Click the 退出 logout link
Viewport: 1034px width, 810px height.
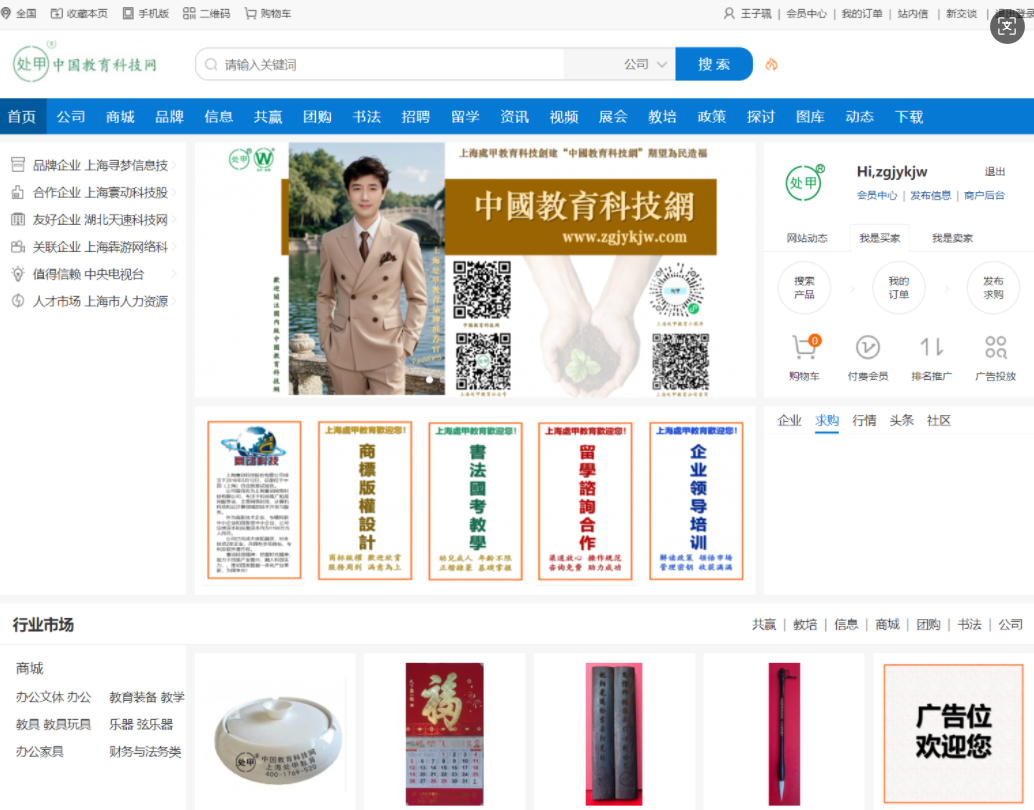(x=994, y=171)
